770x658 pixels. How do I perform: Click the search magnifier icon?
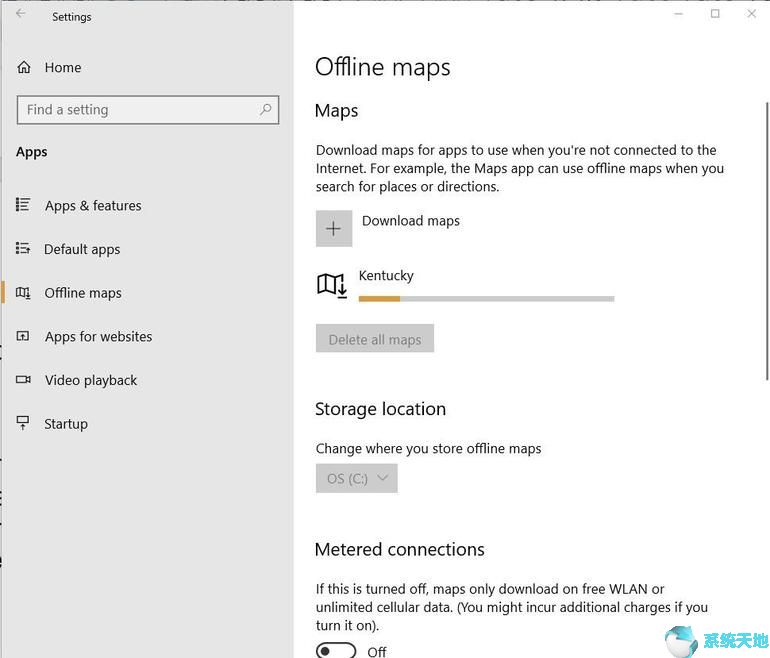pos(266,109)
